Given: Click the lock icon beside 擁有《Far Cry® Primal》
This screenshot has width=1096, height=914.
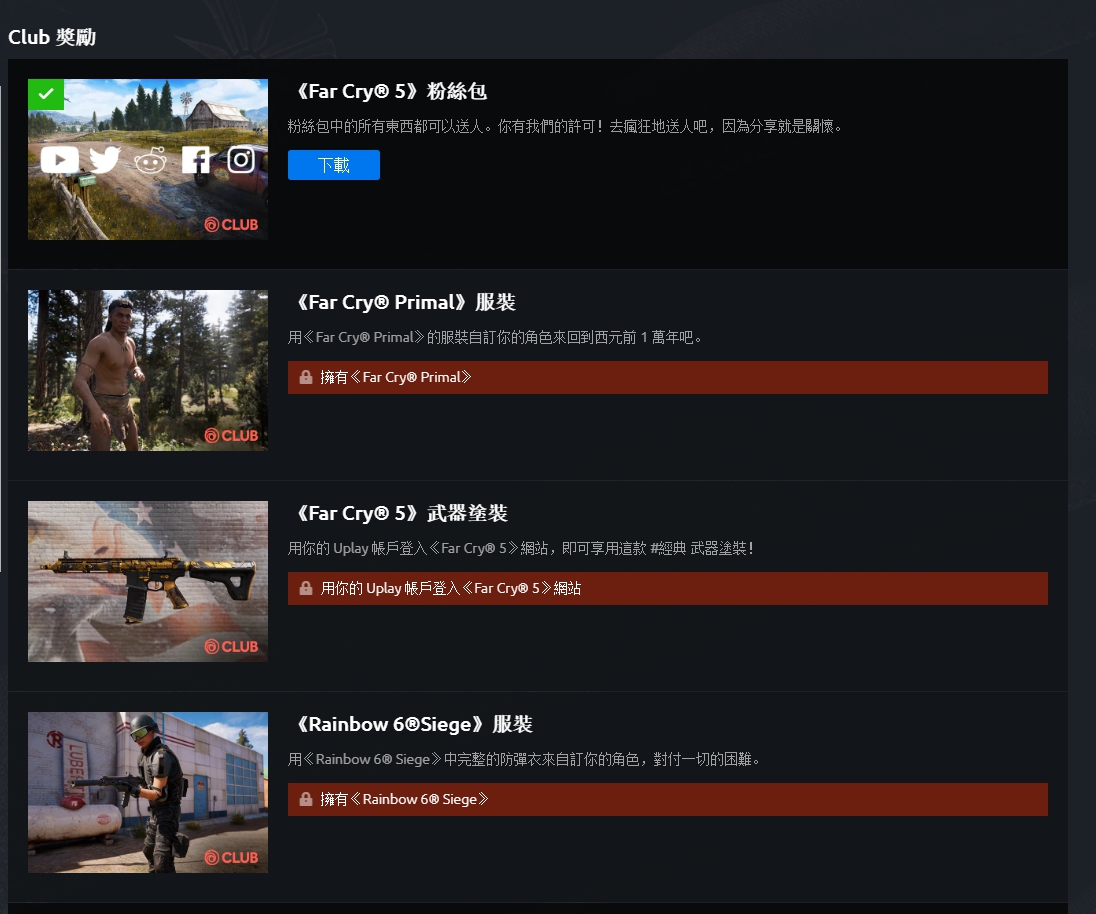Looking at the screenshot, I should point(305,377).
